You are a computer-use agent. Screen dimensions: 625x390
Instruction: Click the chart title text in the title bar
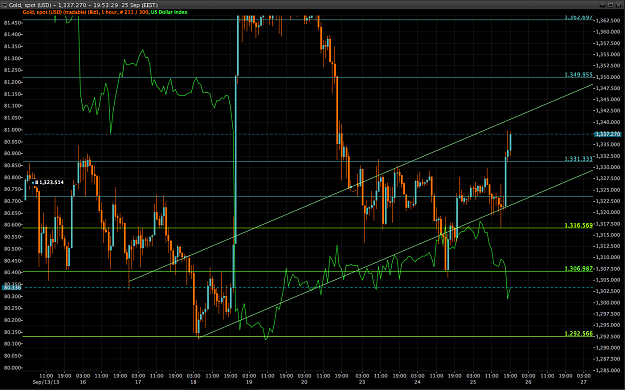(x=83, y=5)
